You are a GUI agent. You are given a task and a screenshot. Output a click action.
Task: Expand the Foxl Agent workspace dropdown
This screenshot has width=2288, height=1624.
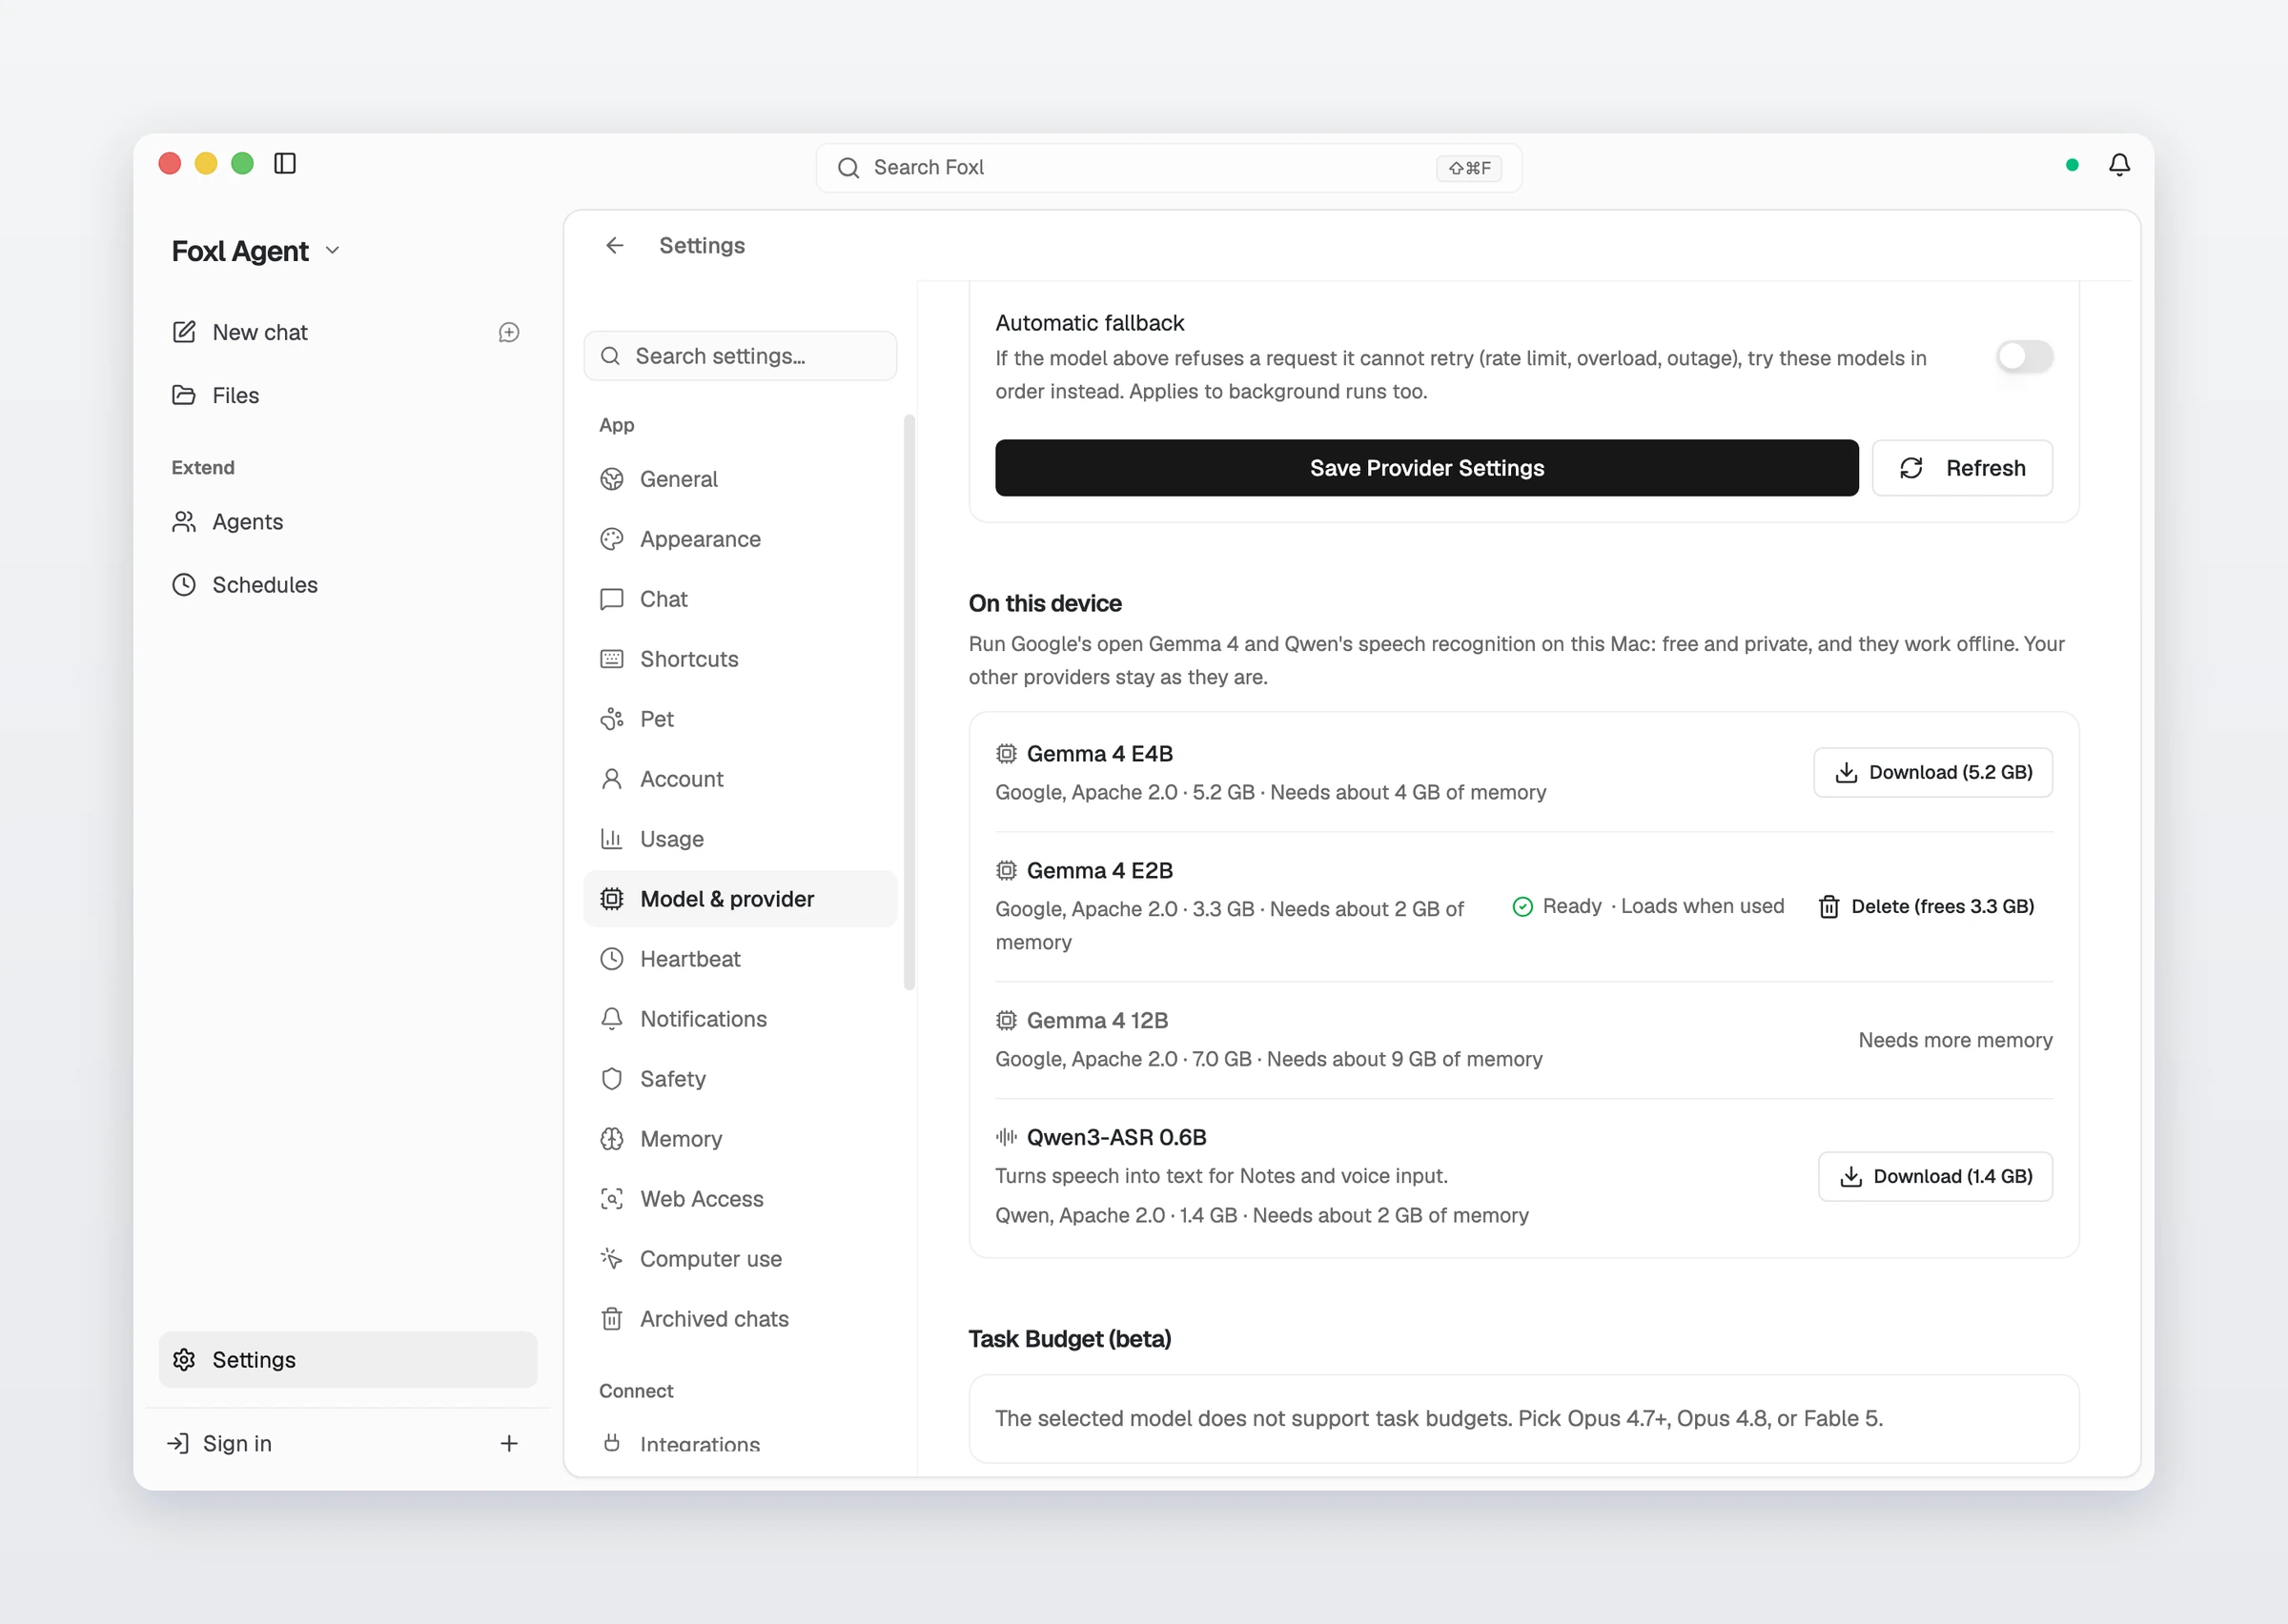point(256,251)
